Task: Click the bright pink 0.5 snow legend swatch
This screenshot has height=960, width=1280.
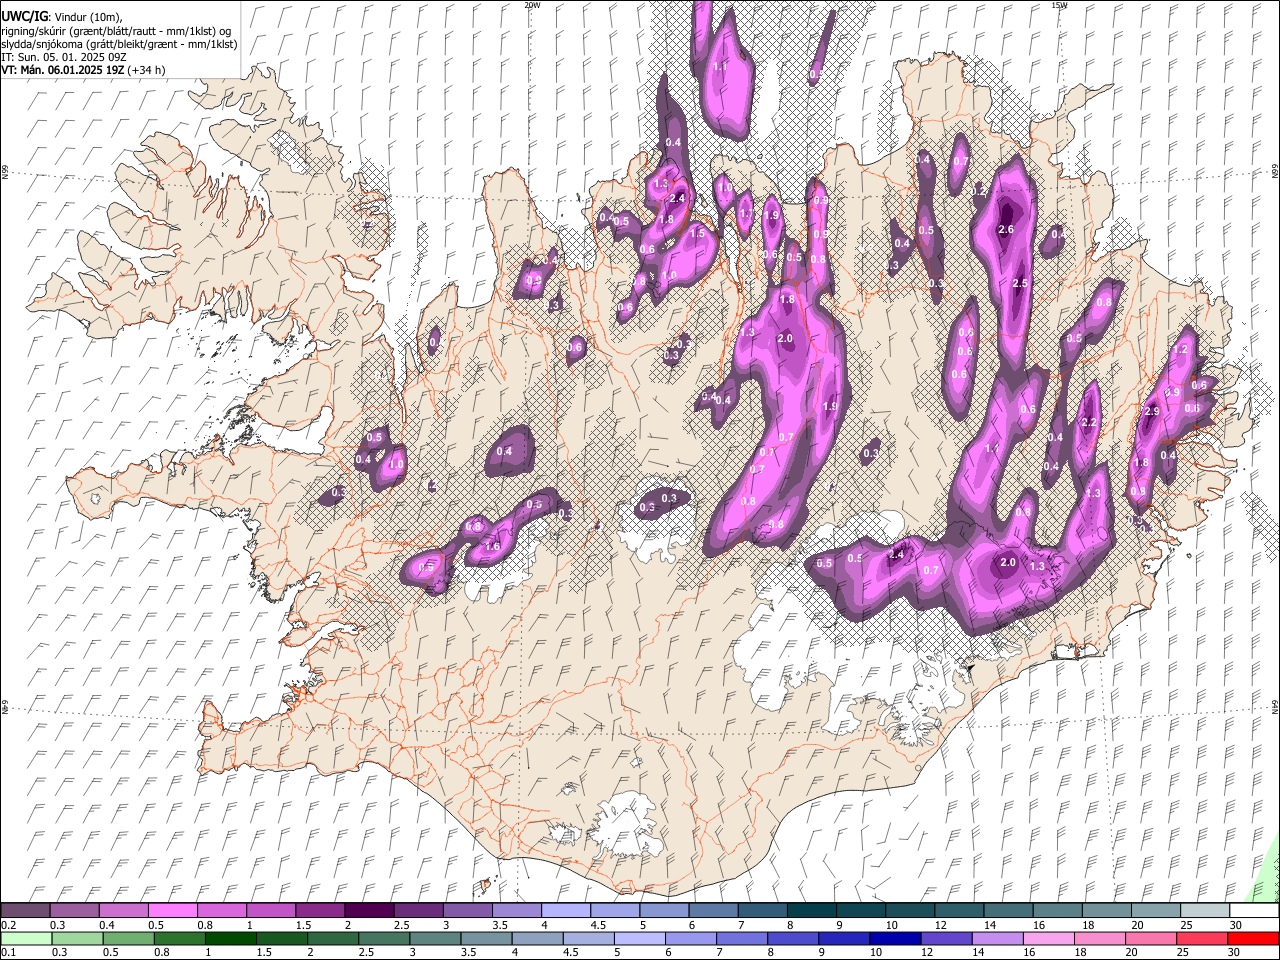Action: point(173,911)
